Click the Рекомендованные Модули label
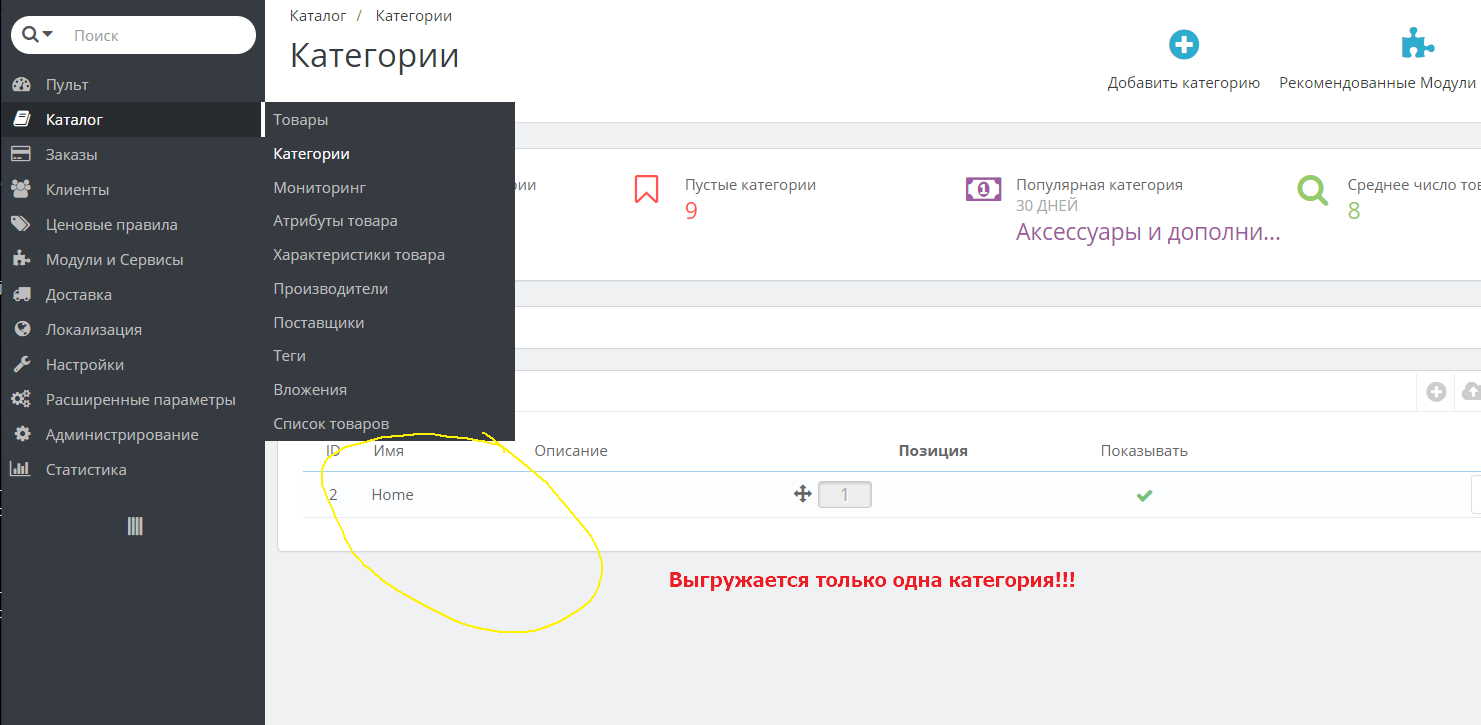Screen dimensions: 1481x725 pos(1377,83)
